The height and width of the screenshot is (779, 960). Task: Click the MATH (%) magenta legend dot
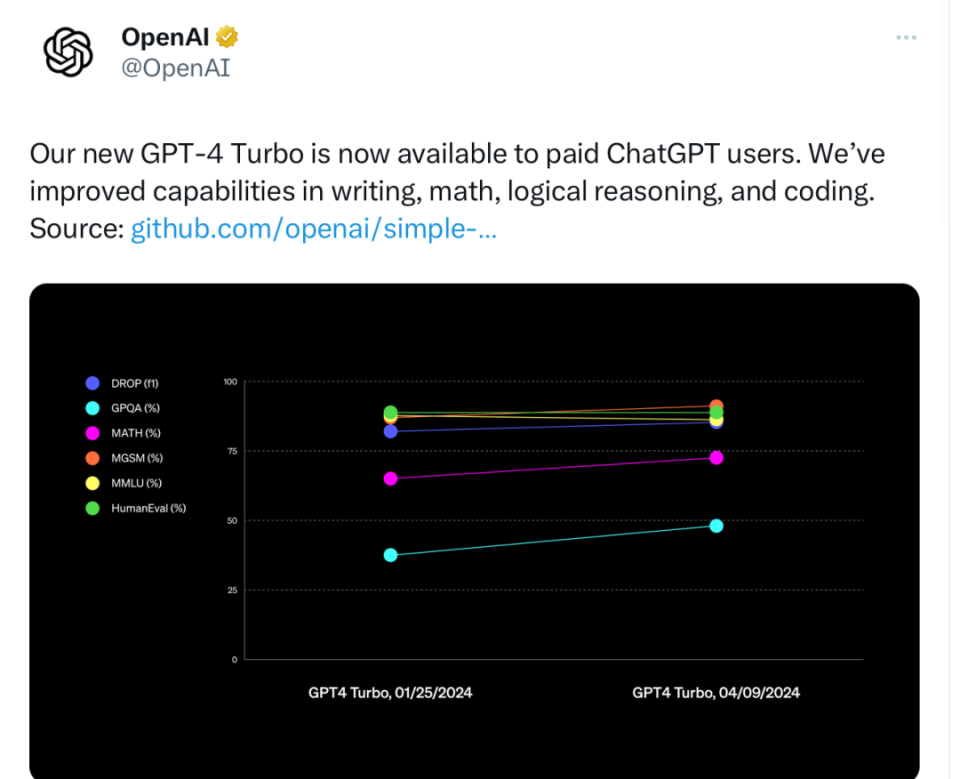[93, 433]
